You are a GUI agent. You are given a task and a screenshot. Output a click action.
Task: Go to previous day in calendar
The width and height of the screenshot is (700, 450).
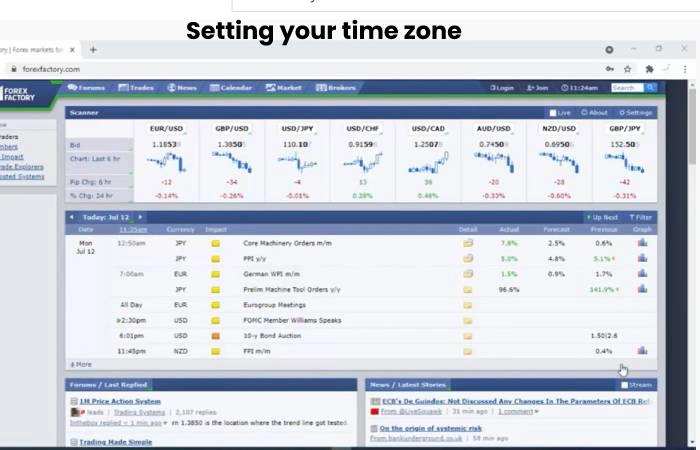(x=71, y=217)
